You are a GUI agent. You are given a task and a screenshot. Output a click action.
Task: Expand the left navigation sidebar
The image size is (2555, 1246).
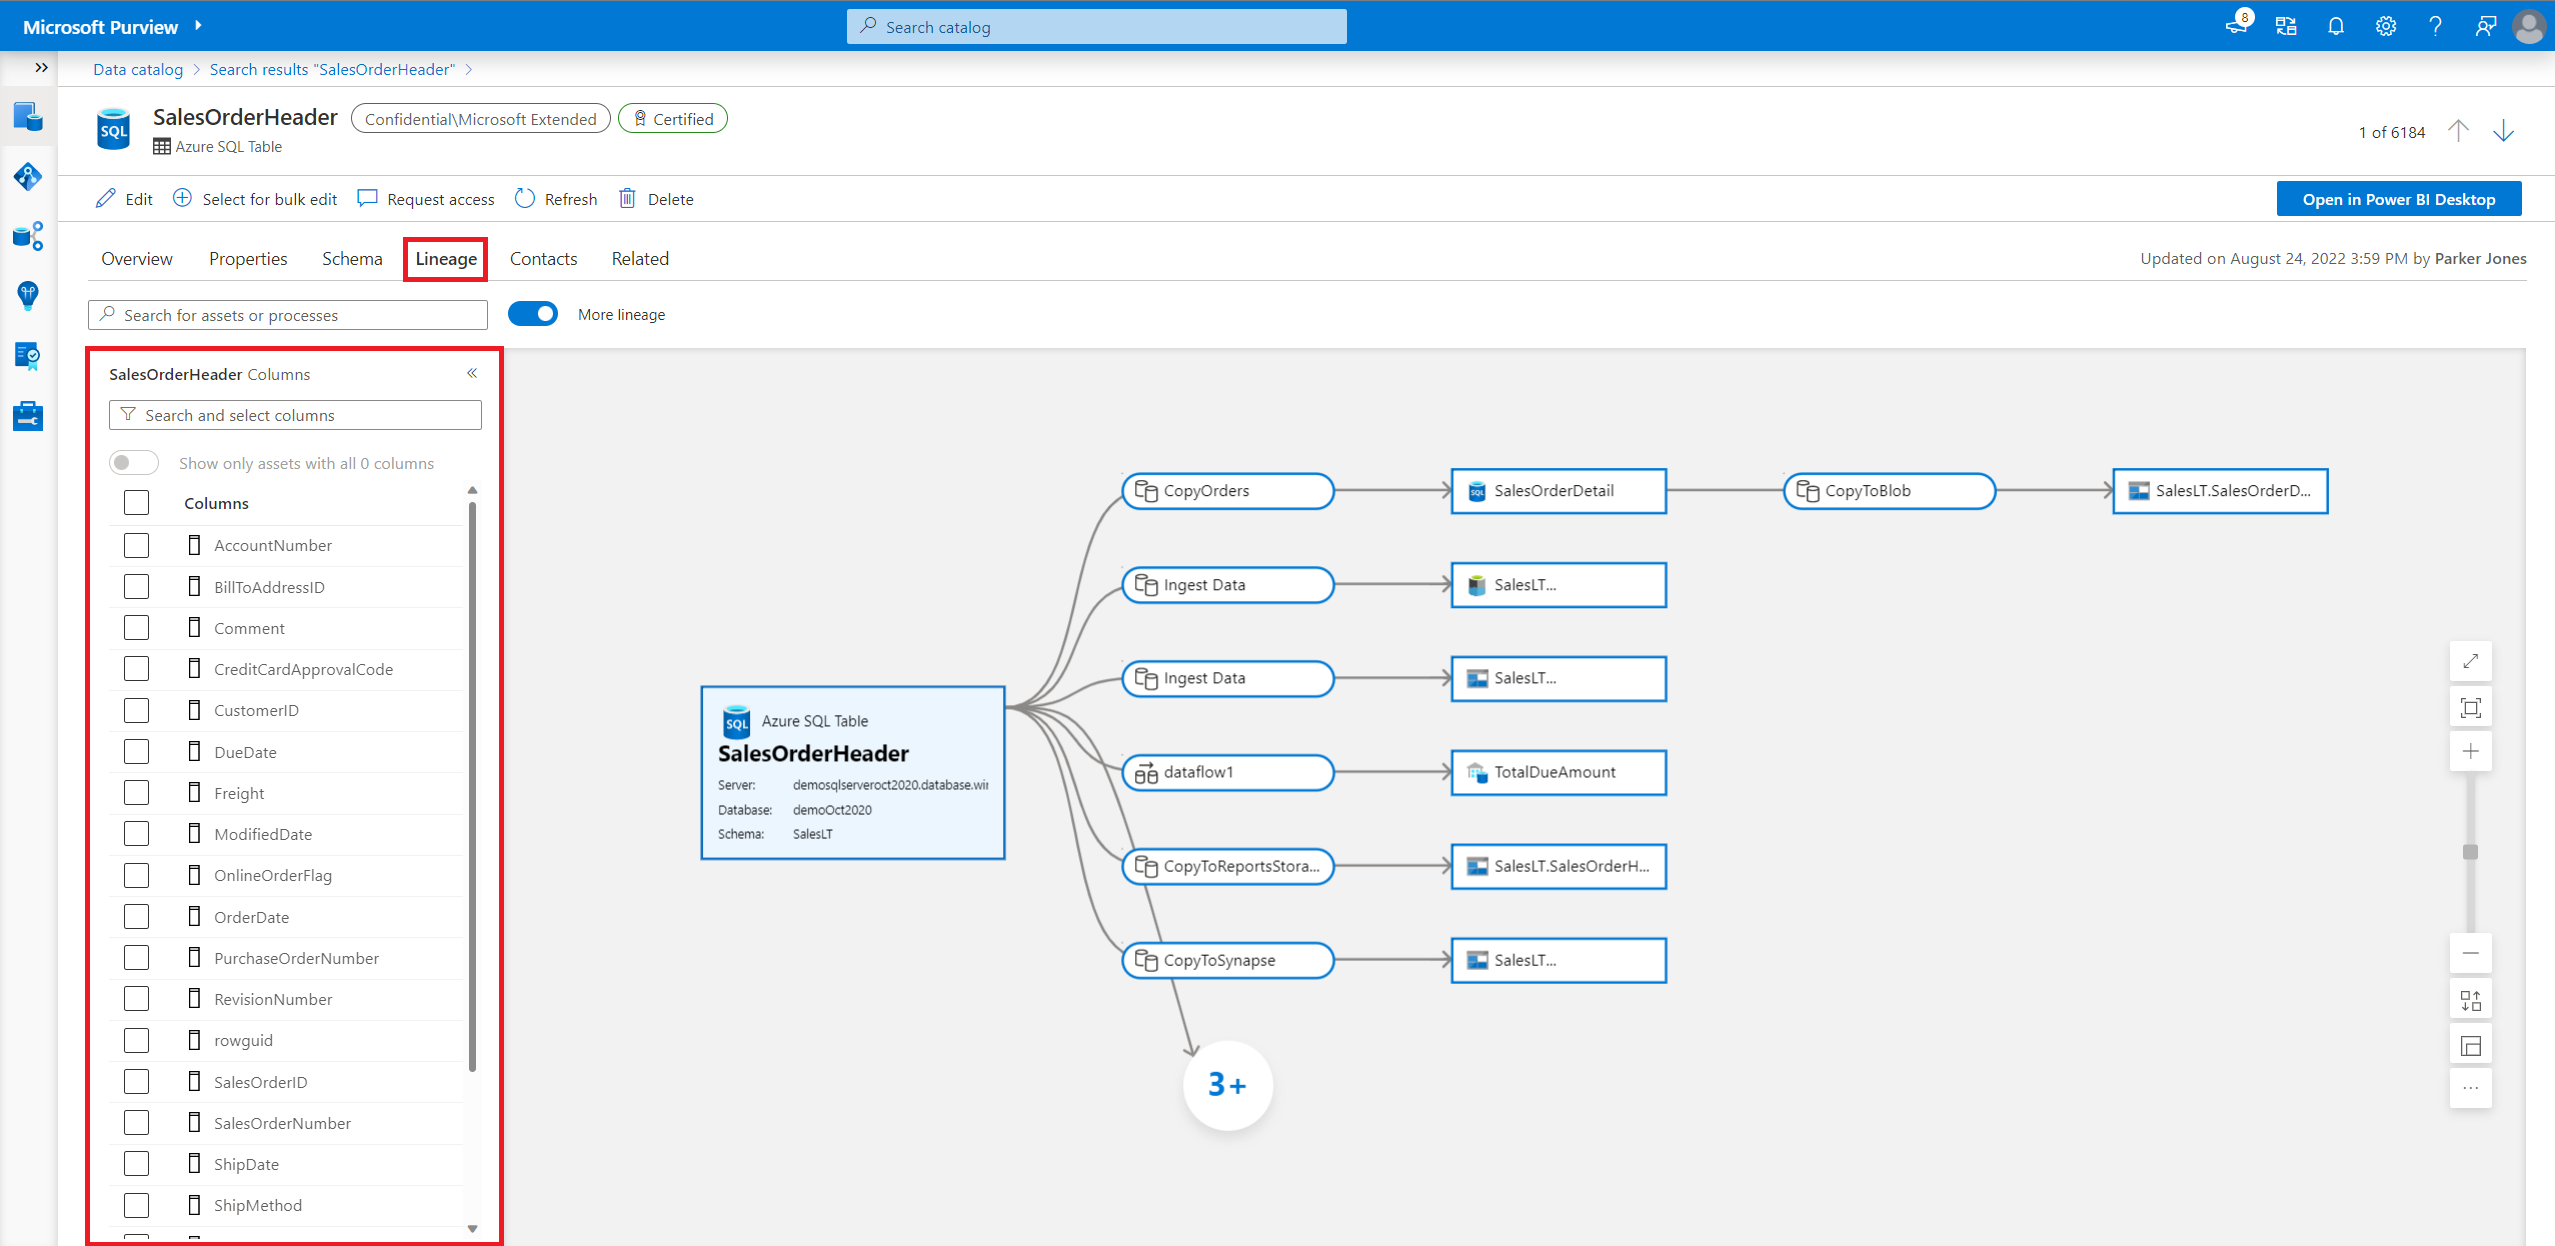coord(41,68)
